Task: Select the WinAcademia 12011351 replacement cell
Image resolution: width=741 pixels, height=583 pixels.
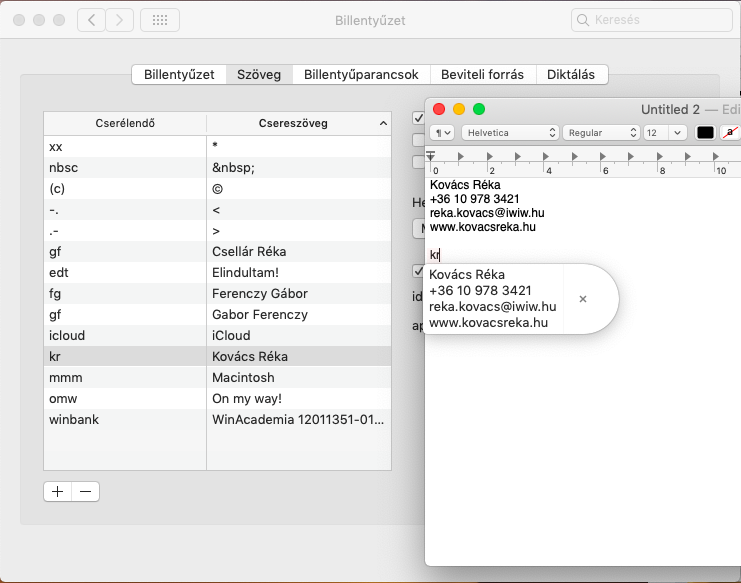Action: click(x=299, y=420)
